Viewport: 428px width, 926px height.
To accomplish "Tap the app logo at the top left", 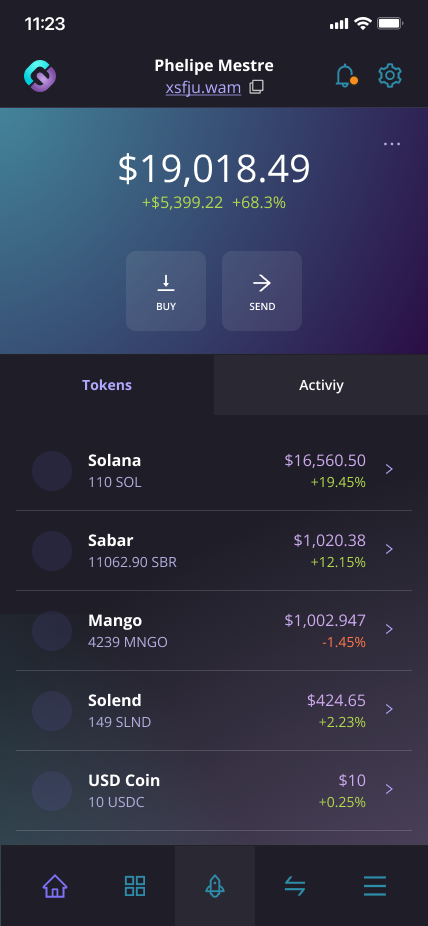I will (40, 76).
